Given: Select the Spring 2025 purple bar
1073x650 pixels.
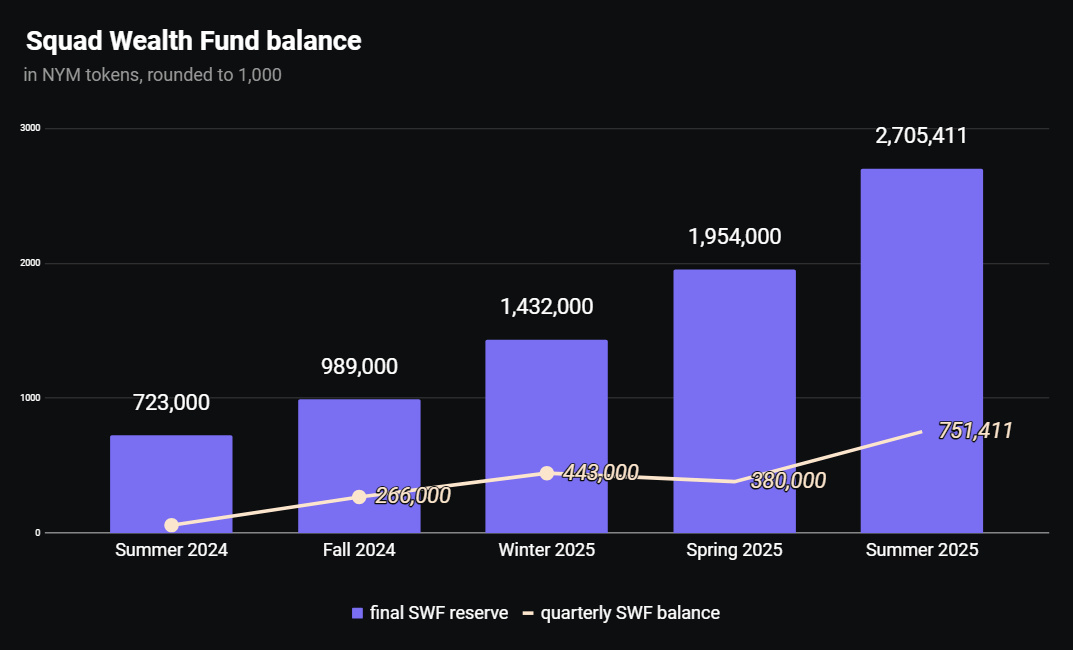Looking at the screenshot, I should click(x=734, y=380).
